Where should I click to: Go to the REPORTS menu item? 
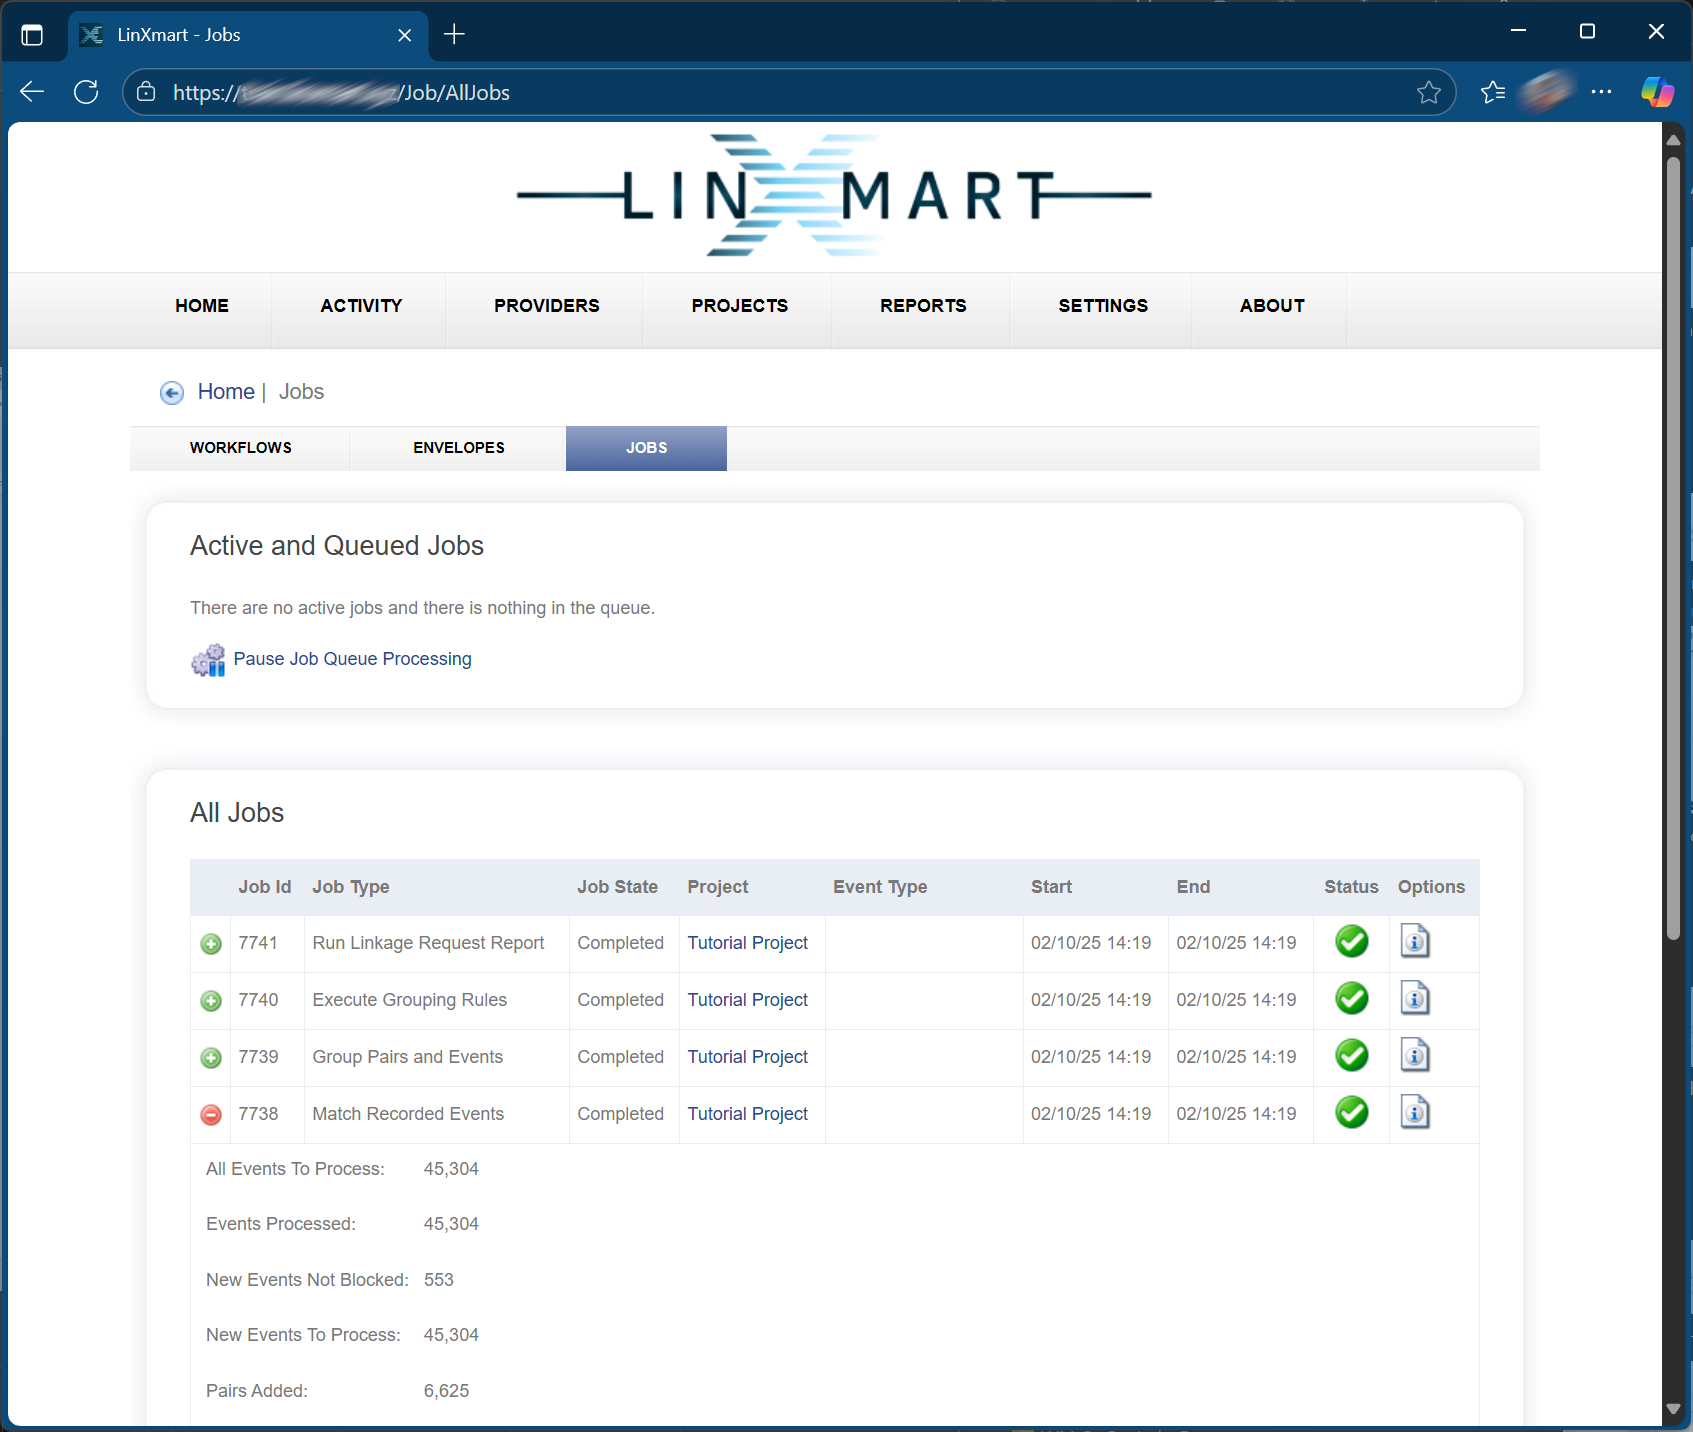pyautogui.click(x=922, y=306)
